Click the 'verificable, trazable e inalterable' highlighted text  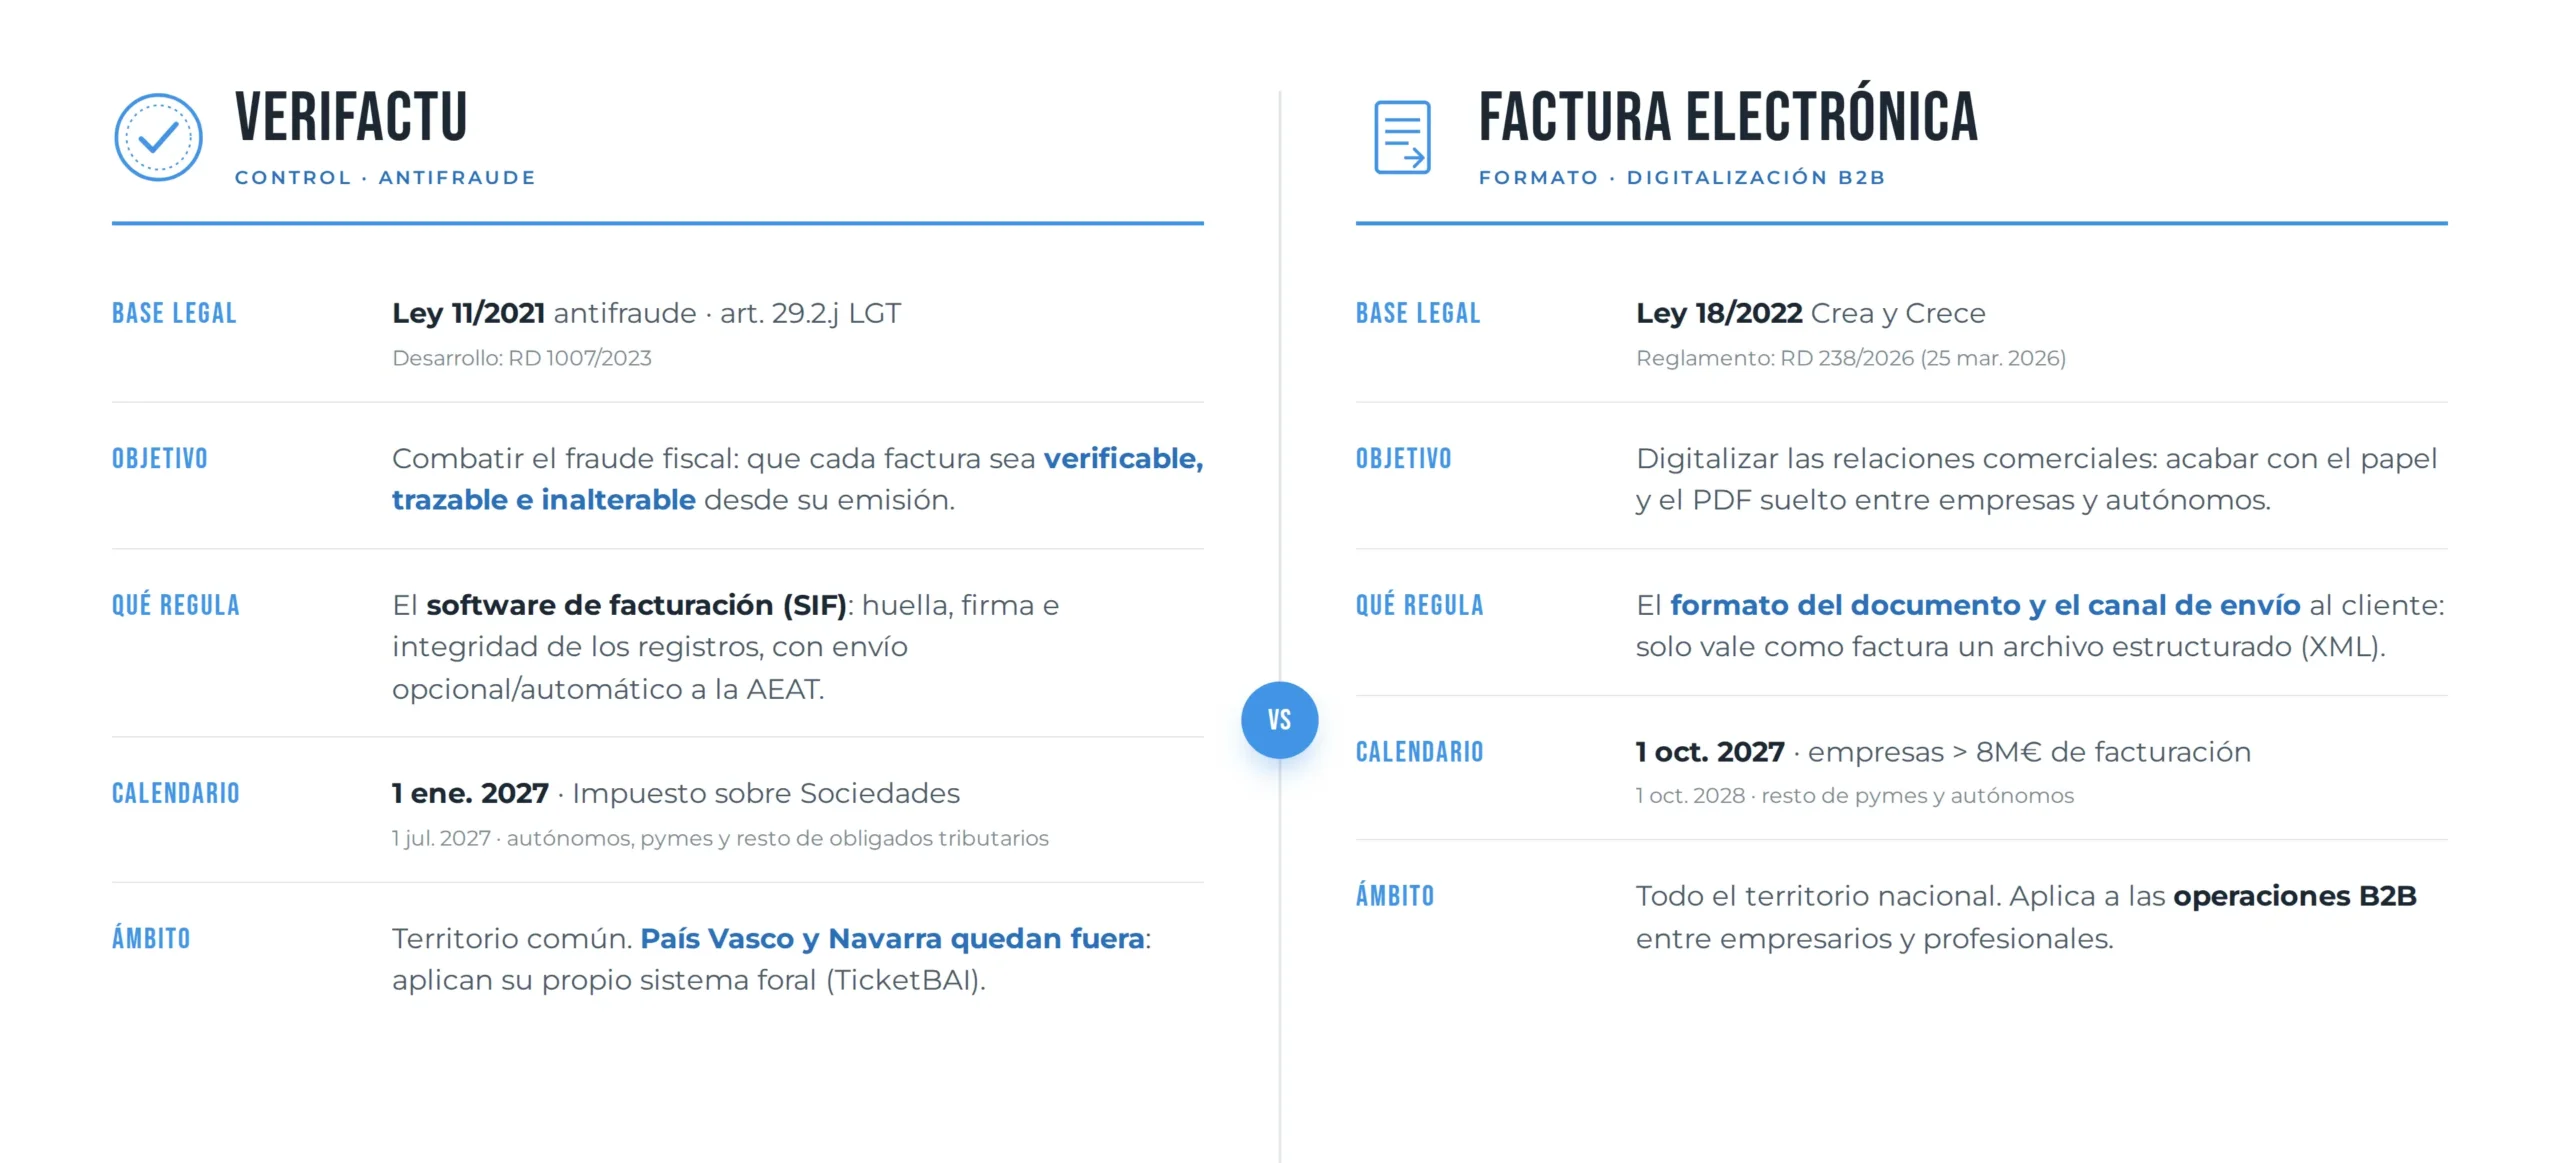point(797,479)
